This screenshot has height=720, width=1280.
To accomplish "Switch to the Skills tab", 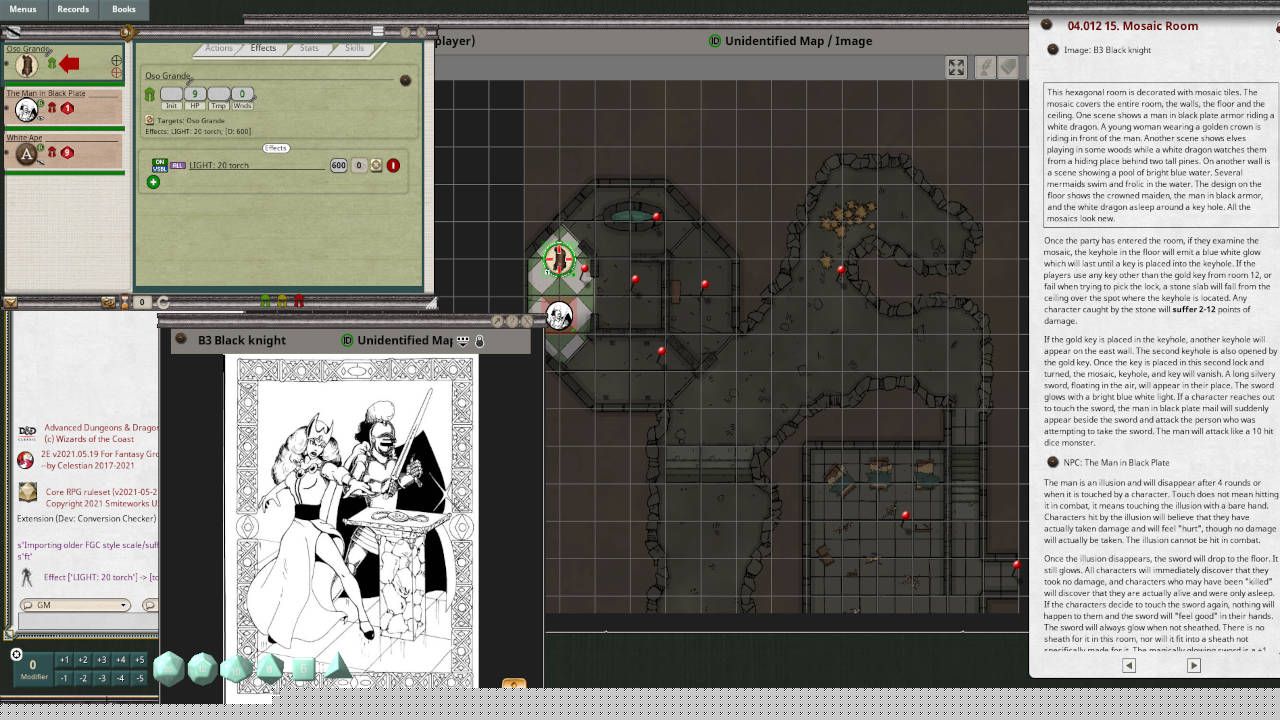I will [354, 48].
